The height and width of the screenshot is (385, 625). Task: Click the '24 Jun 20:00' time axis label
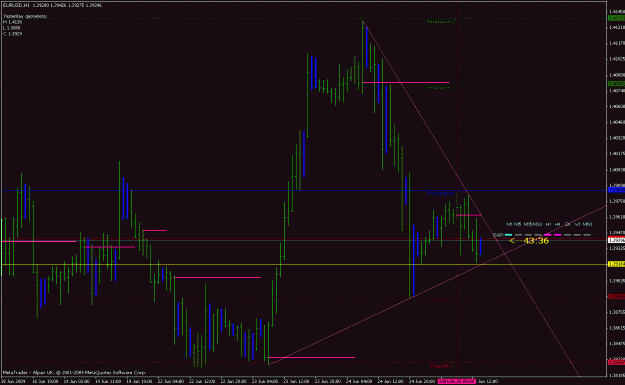[423, 381]
